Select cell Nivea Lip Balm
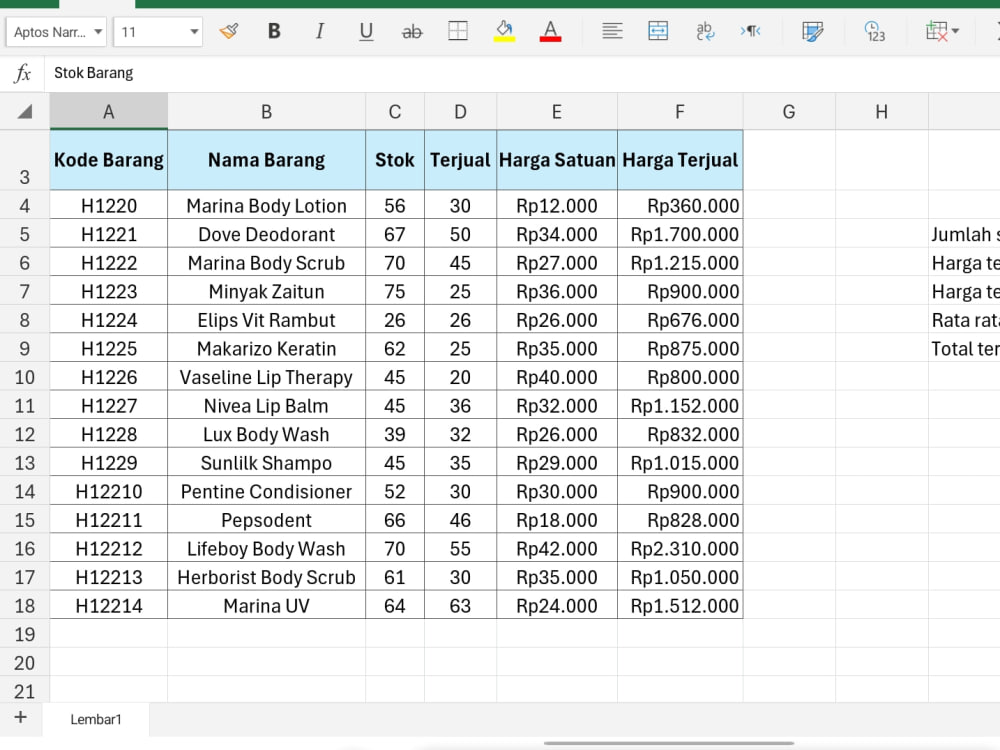 267,406
